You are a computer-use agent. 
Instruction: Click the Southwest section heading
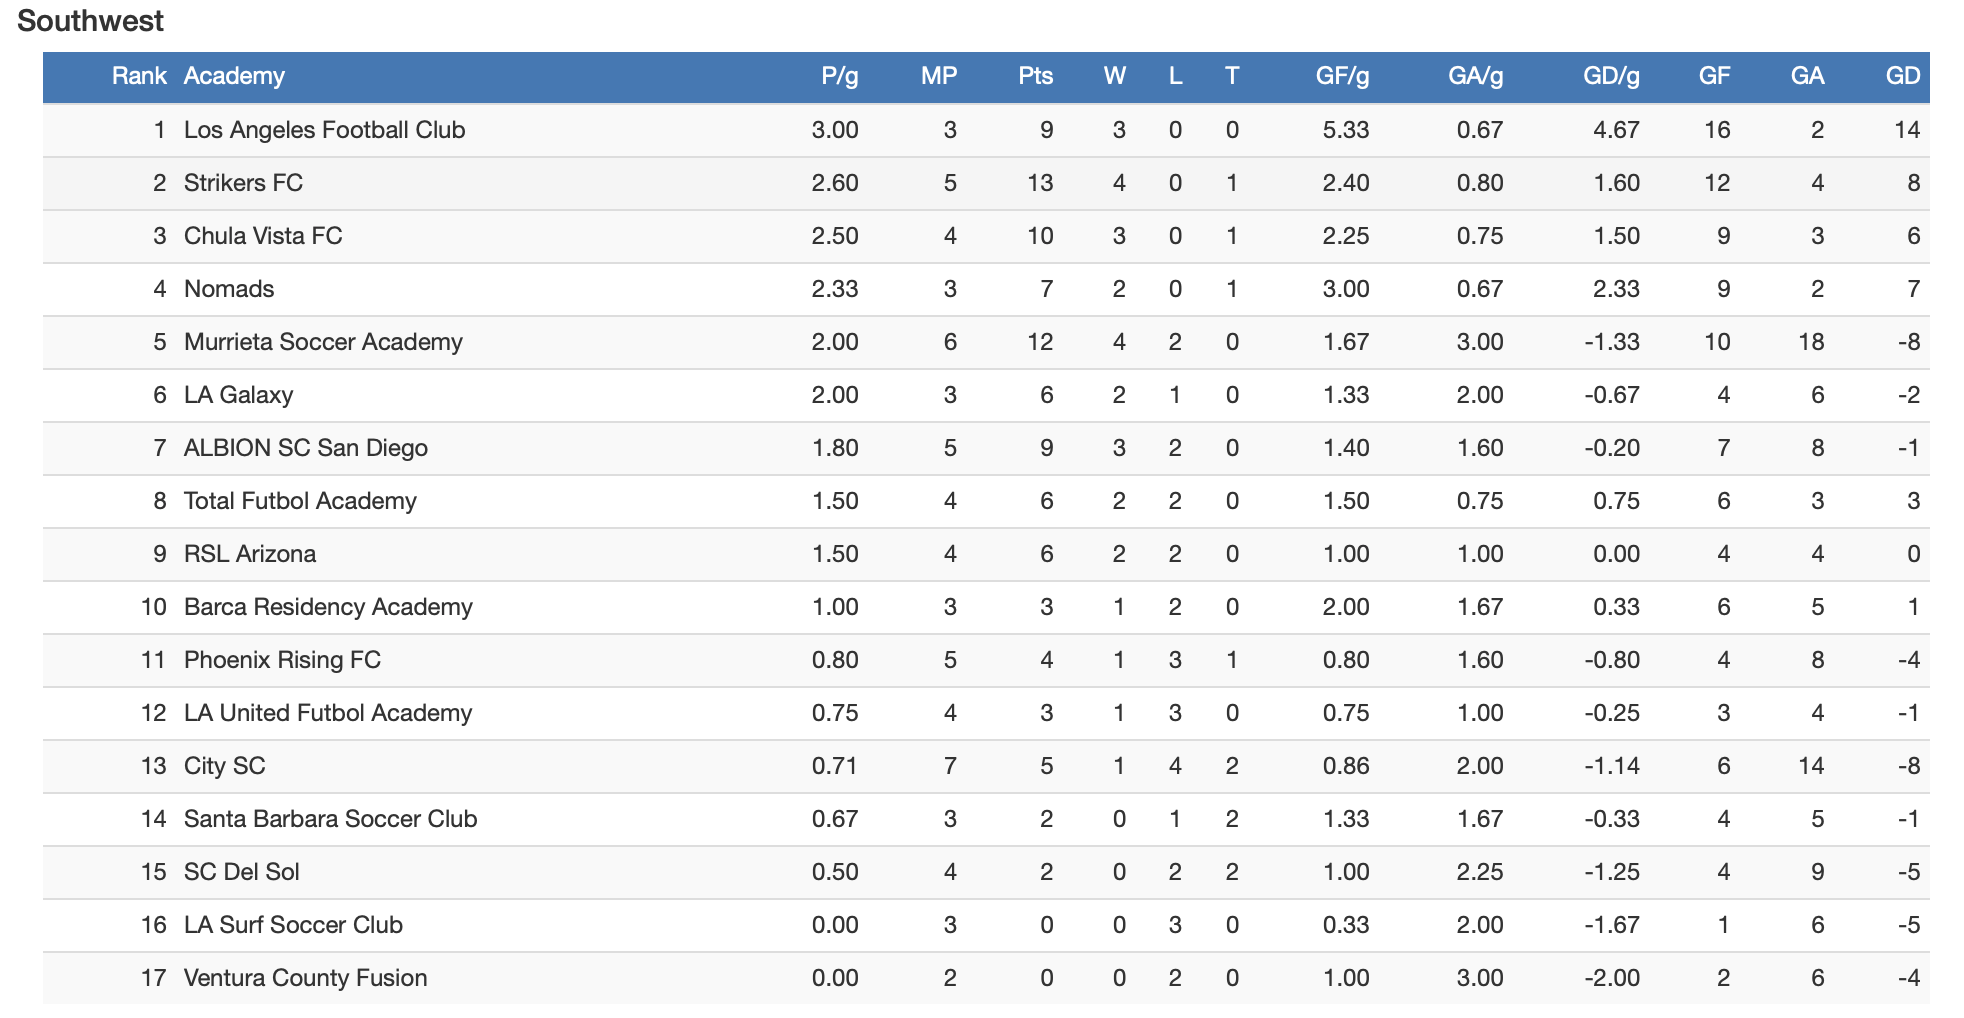[90, 21]
